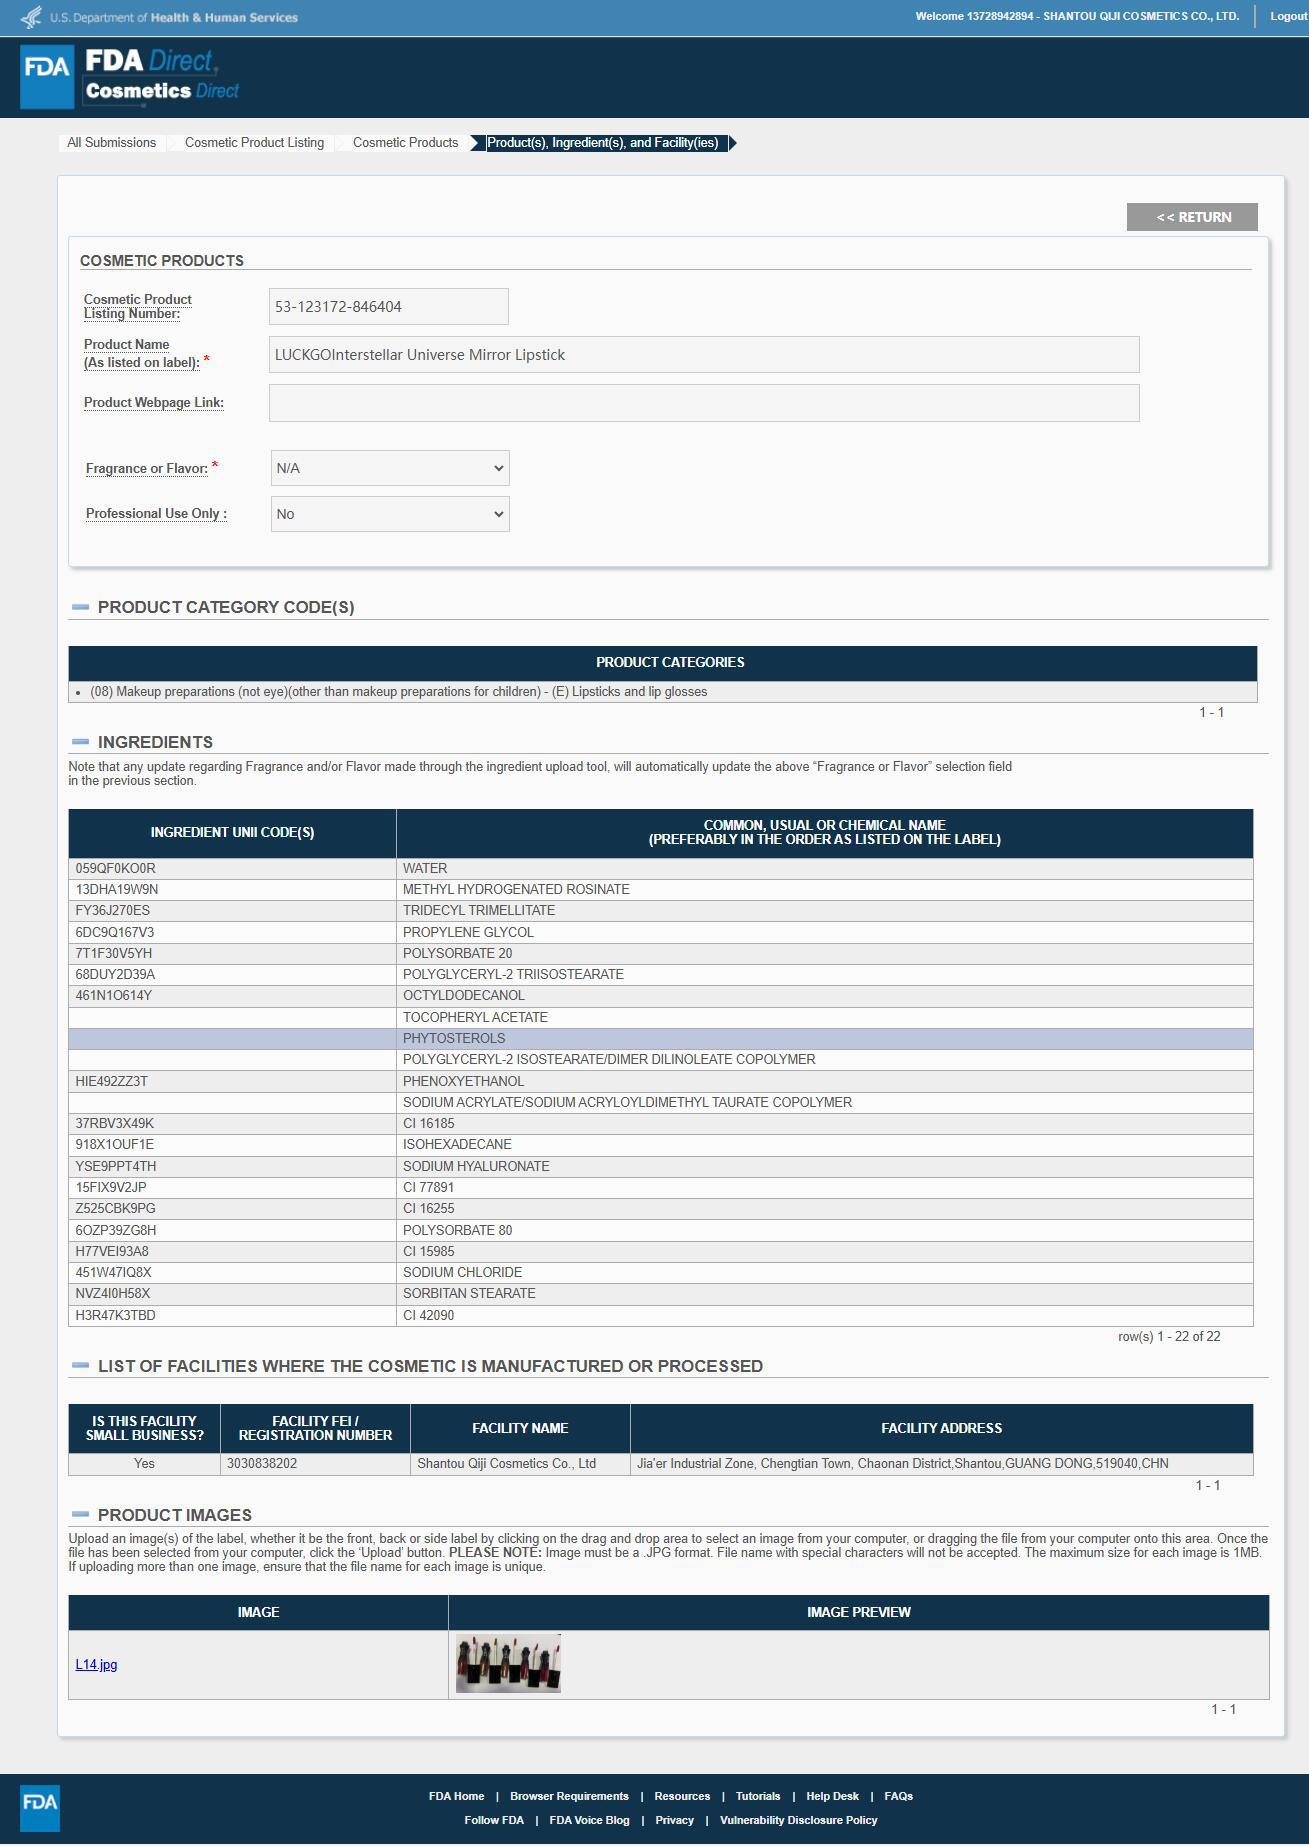Open the Fragrance or Flavor dropdown
This screenshot has height=1846, width=1309.
pyautogui.click(x=390, y=468)
